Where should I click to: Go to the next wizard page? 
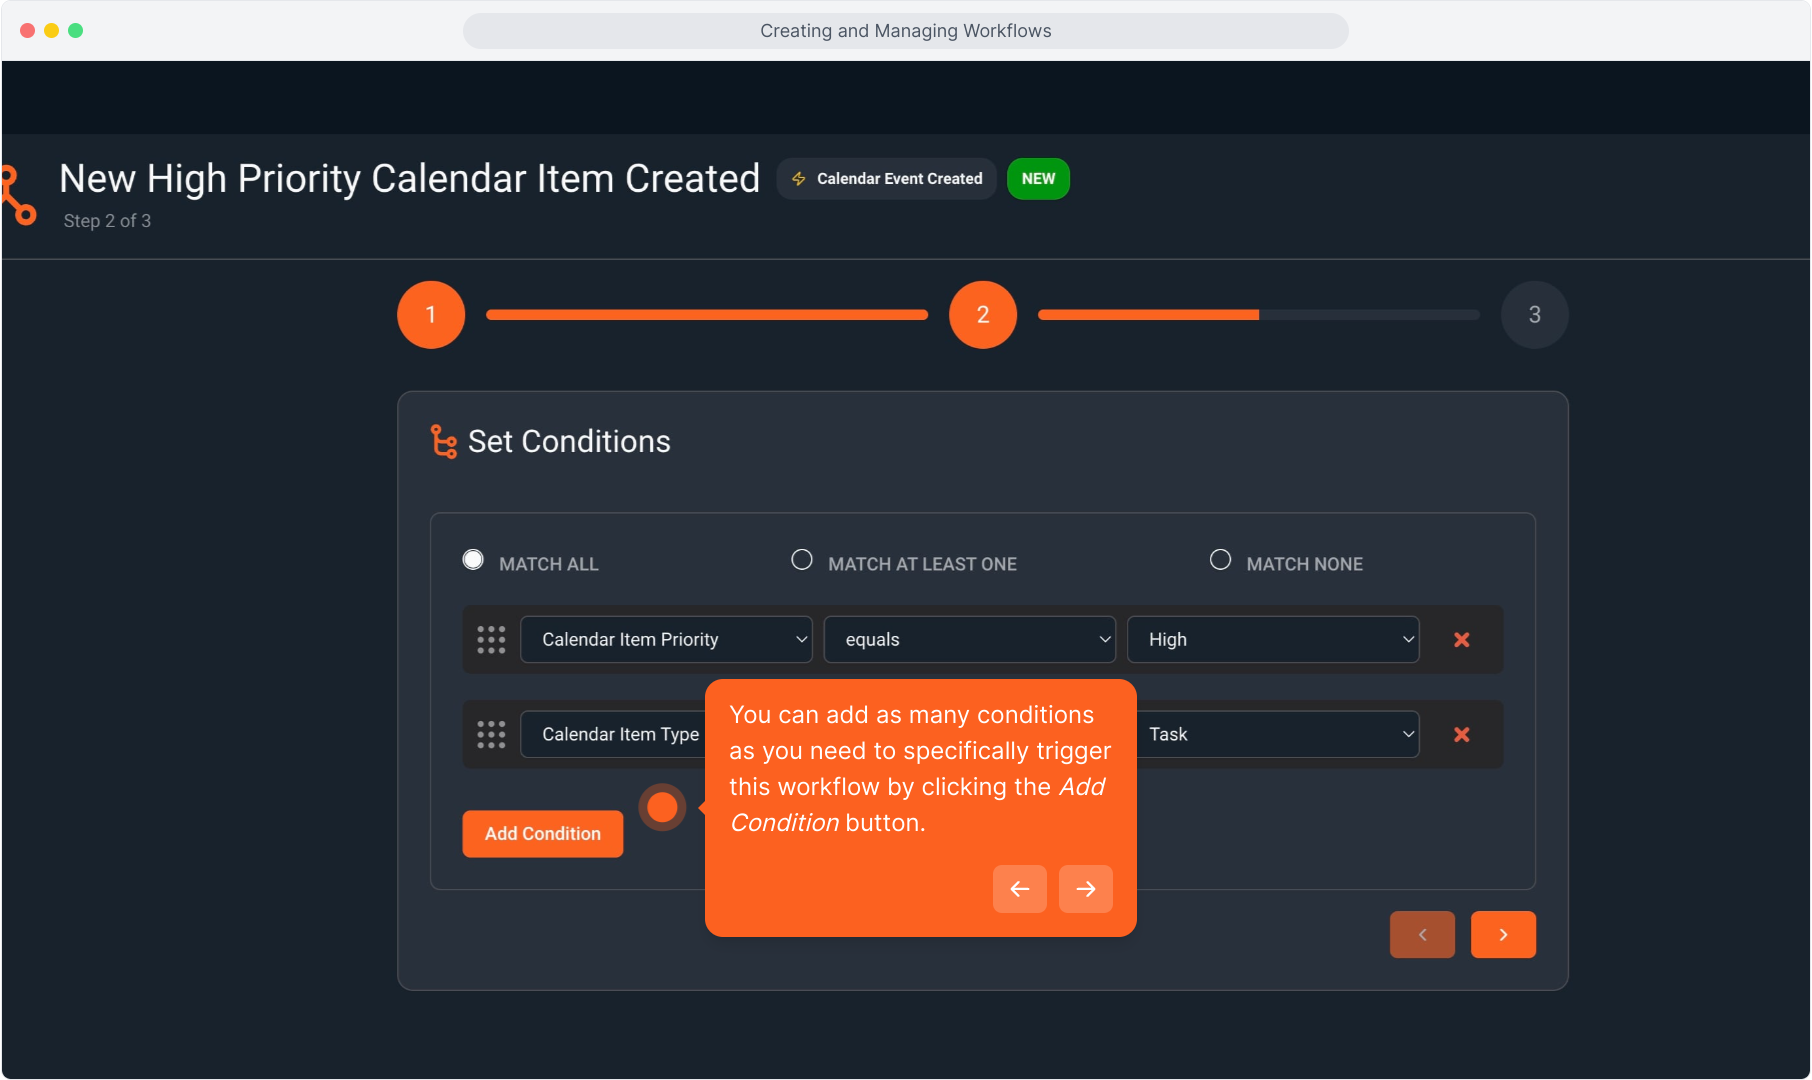tap(1503, 935)
